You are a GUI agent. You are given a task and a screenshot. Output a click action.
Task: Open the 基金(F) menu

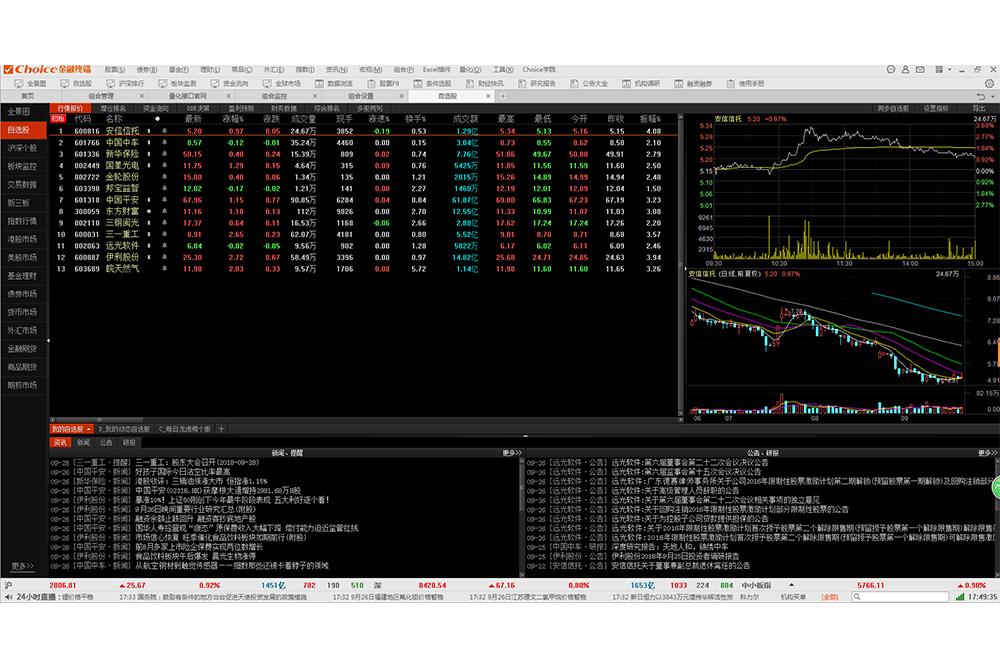[179, 70]
